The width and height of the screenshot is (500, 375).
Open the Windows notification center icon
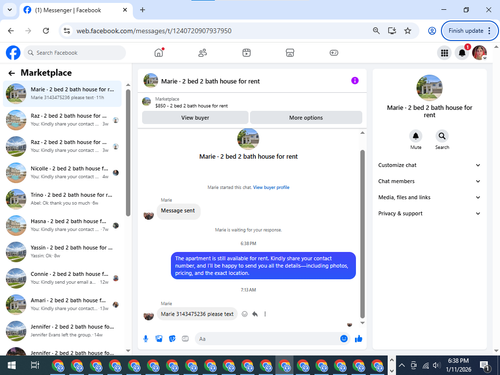(484, 365)
